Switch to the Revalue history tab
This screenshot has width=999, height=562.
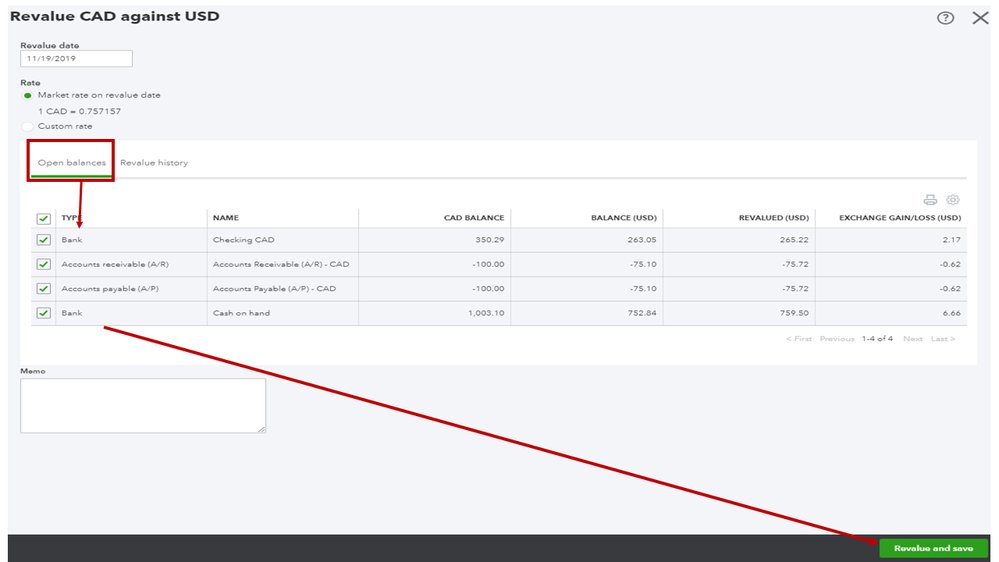(154, 162)
